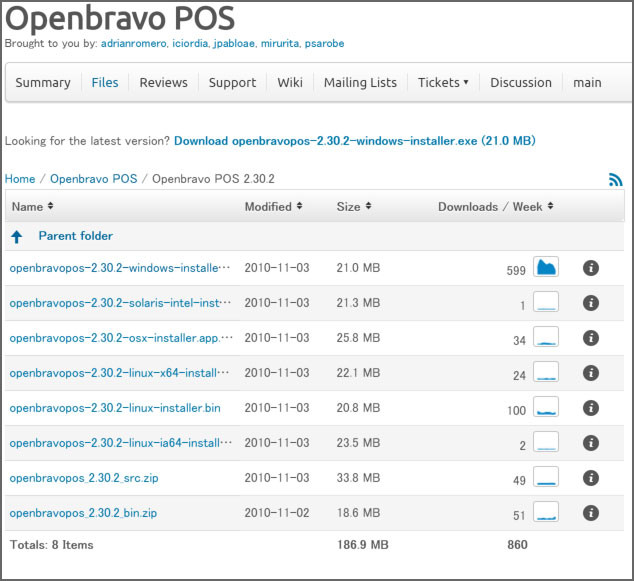Sort by Downloads / Week column
634x581 pixels.
pos(496,207)
